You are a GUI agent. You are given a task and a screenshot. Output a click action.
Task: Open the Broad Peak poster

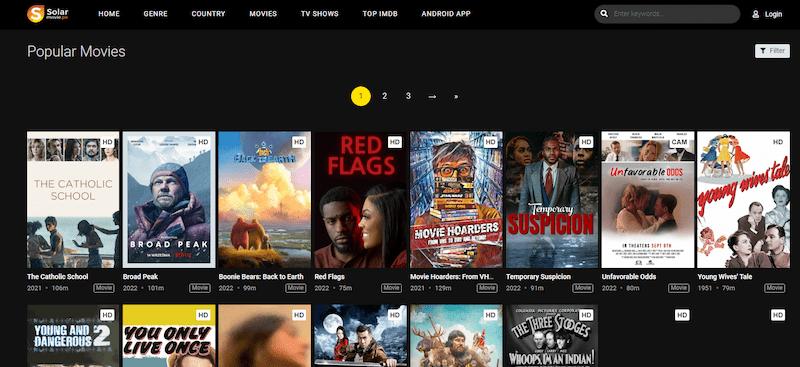pos(169,200)
